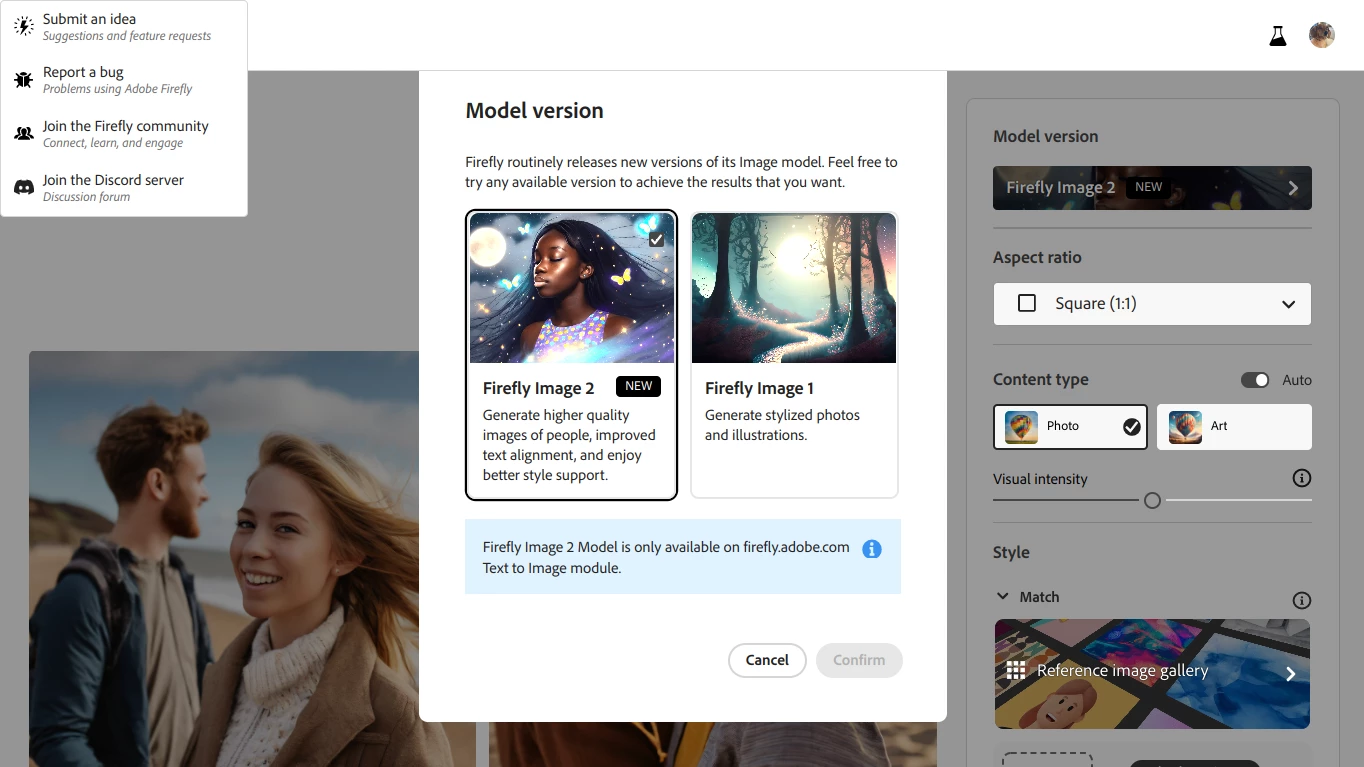Screen dimensions: 1364x767
Task: Click the chevron on Firefly Image 2 selector
Action: tap(1293, 188)
